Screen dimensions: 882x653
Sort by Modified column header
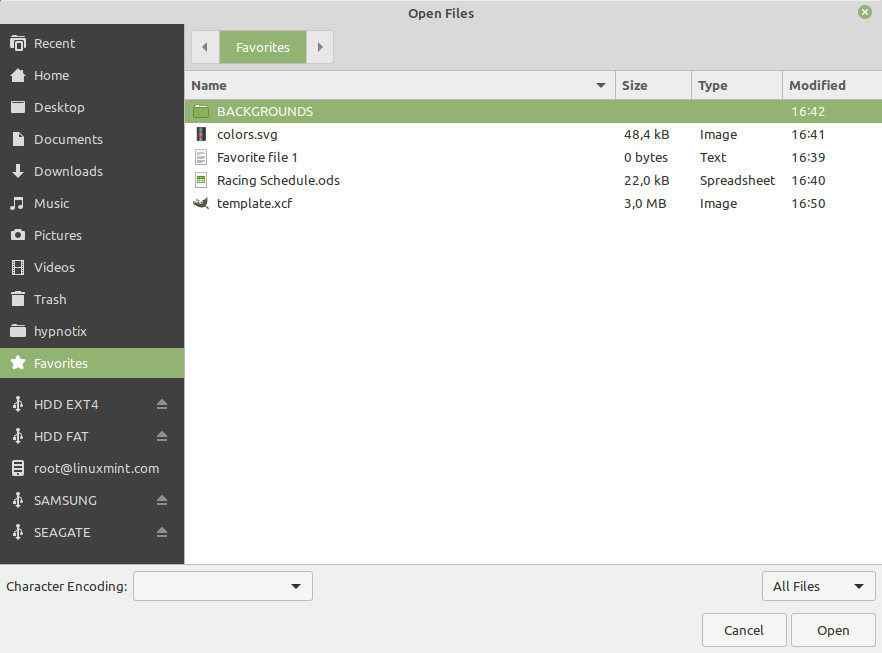pos(832,85)
